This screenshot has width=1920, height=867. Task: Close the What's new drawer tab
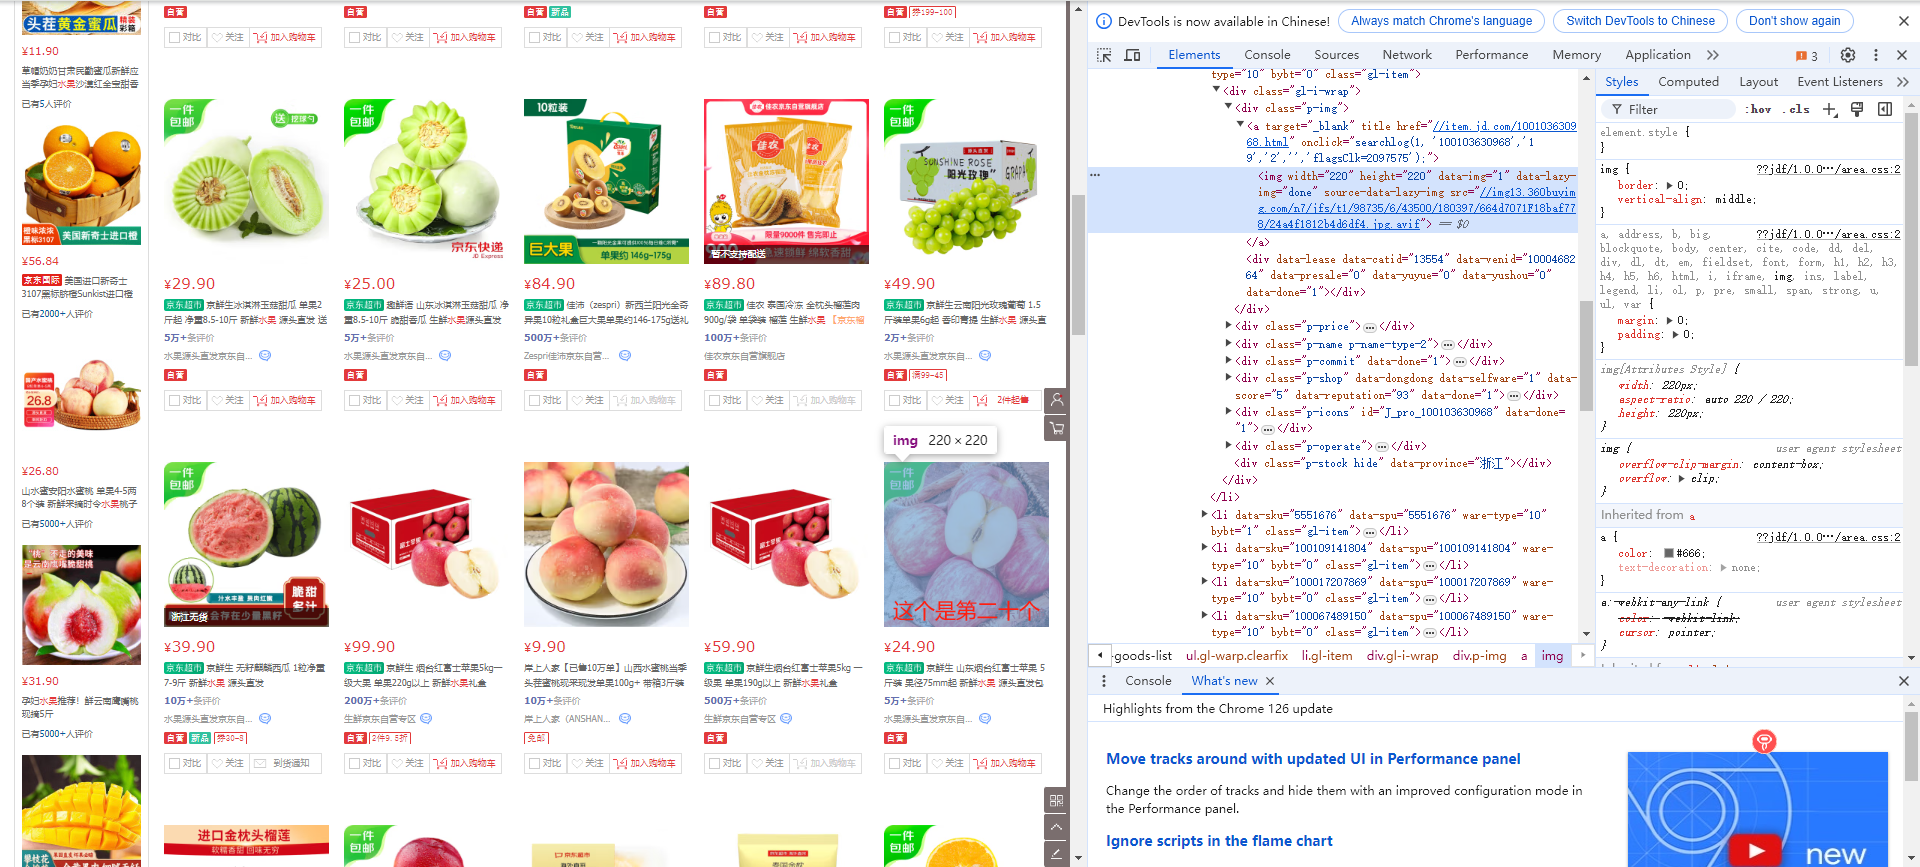coord(1270,681)
